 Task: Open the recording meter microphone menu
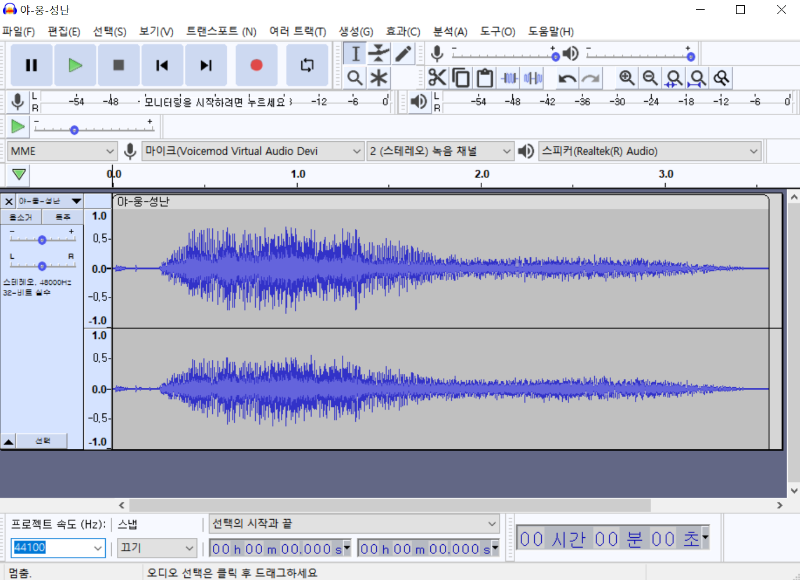point(17,102)
